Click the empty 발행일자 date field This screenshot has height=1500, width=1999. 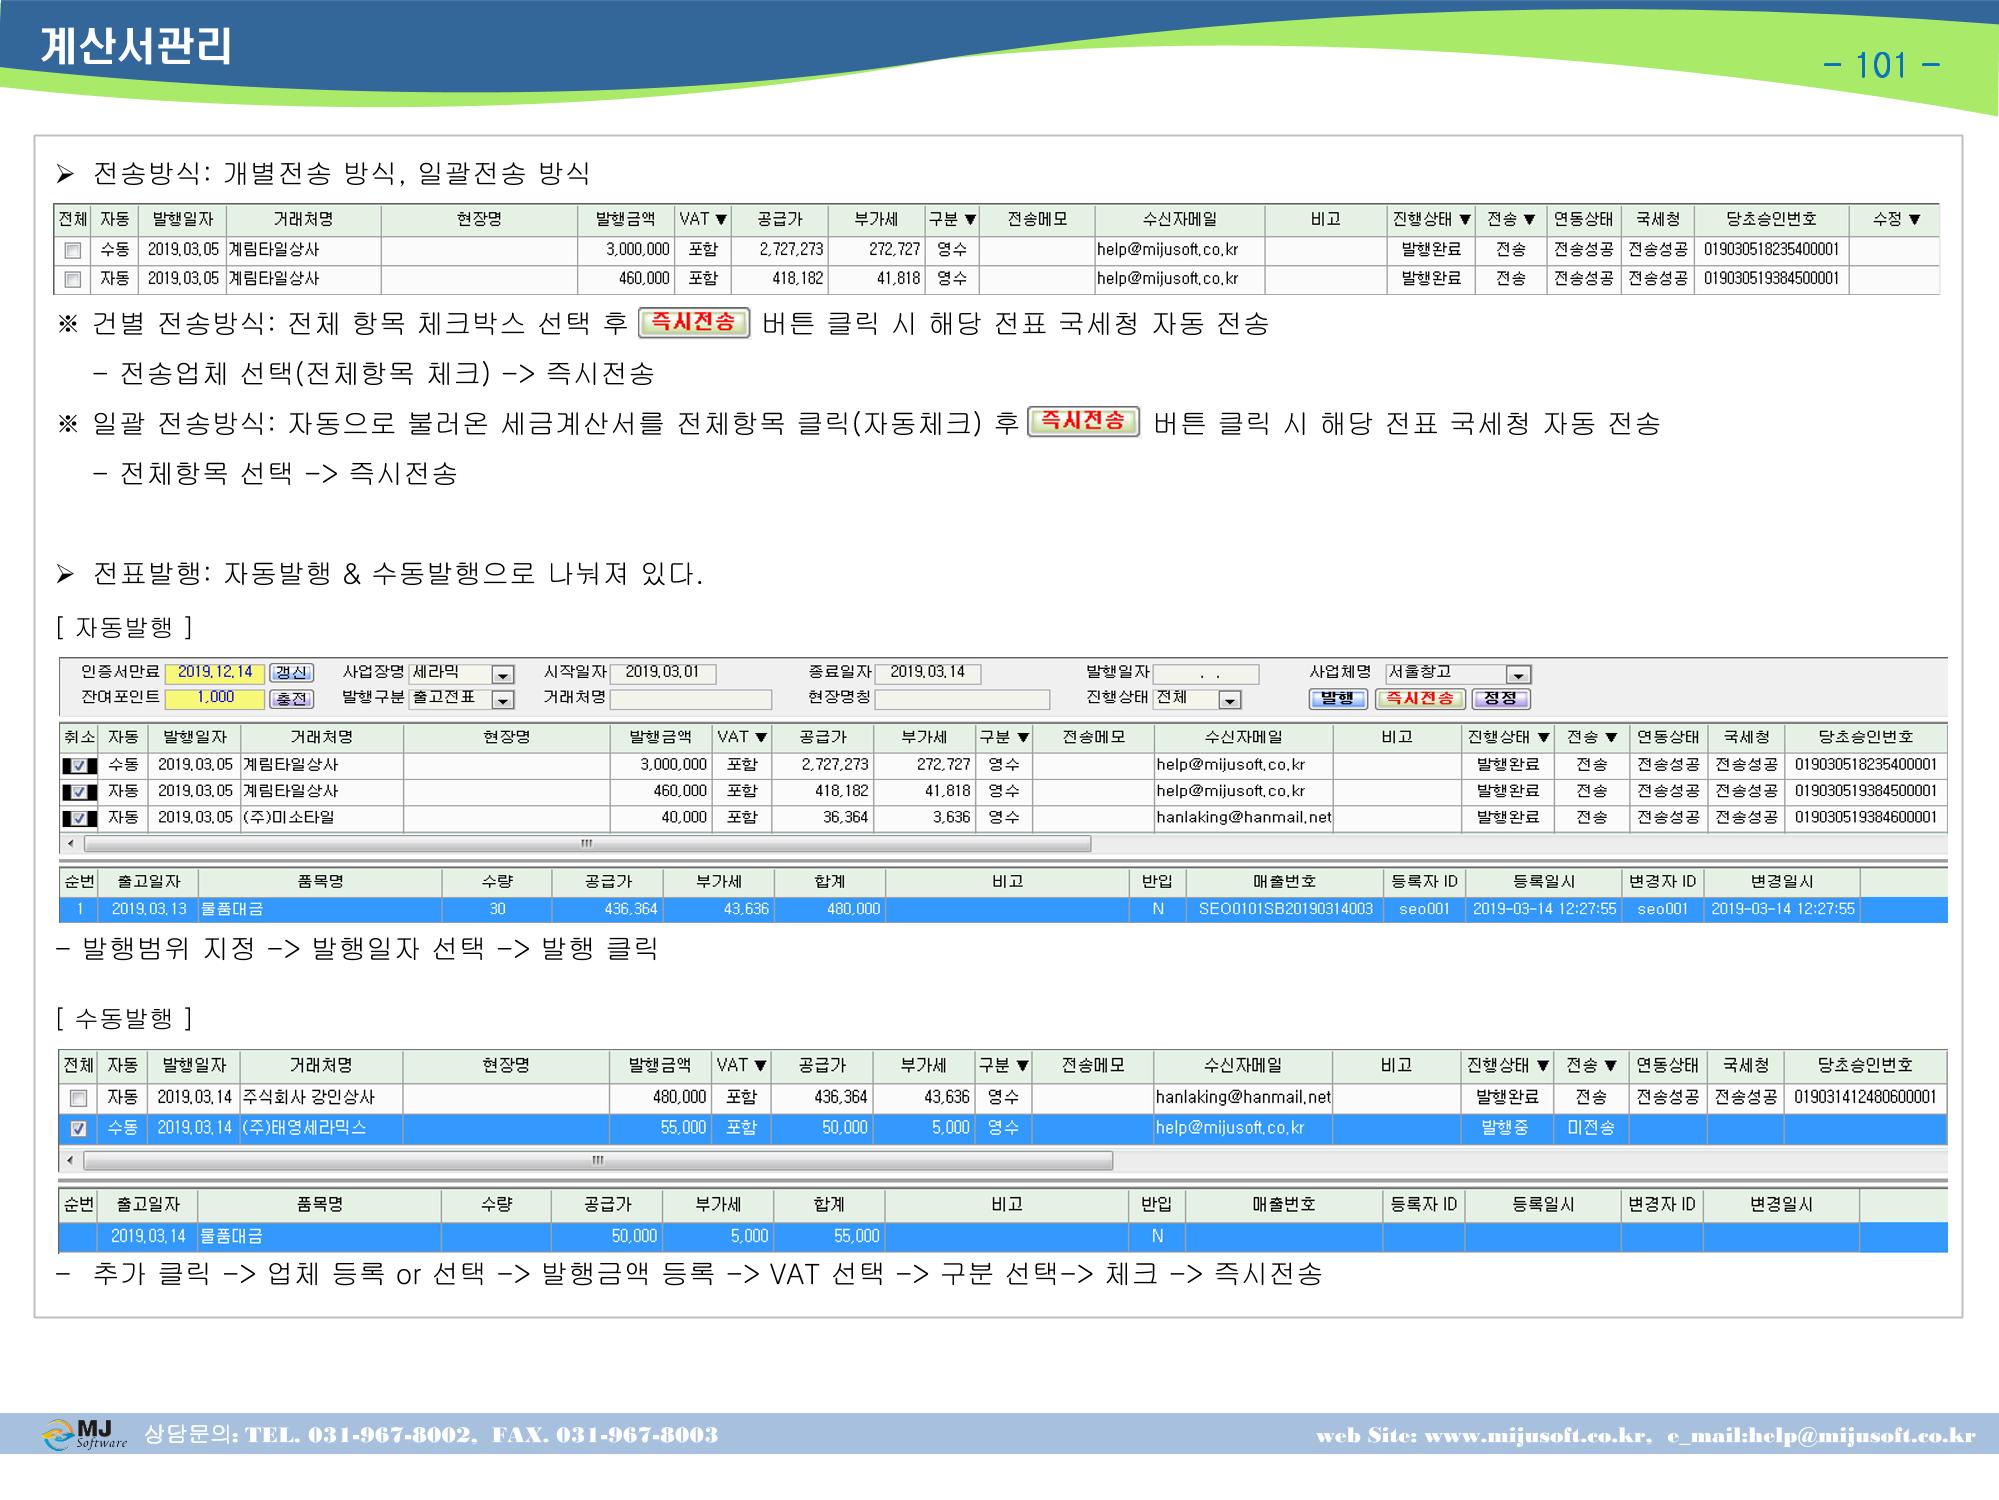click(x=1205, y=674)
